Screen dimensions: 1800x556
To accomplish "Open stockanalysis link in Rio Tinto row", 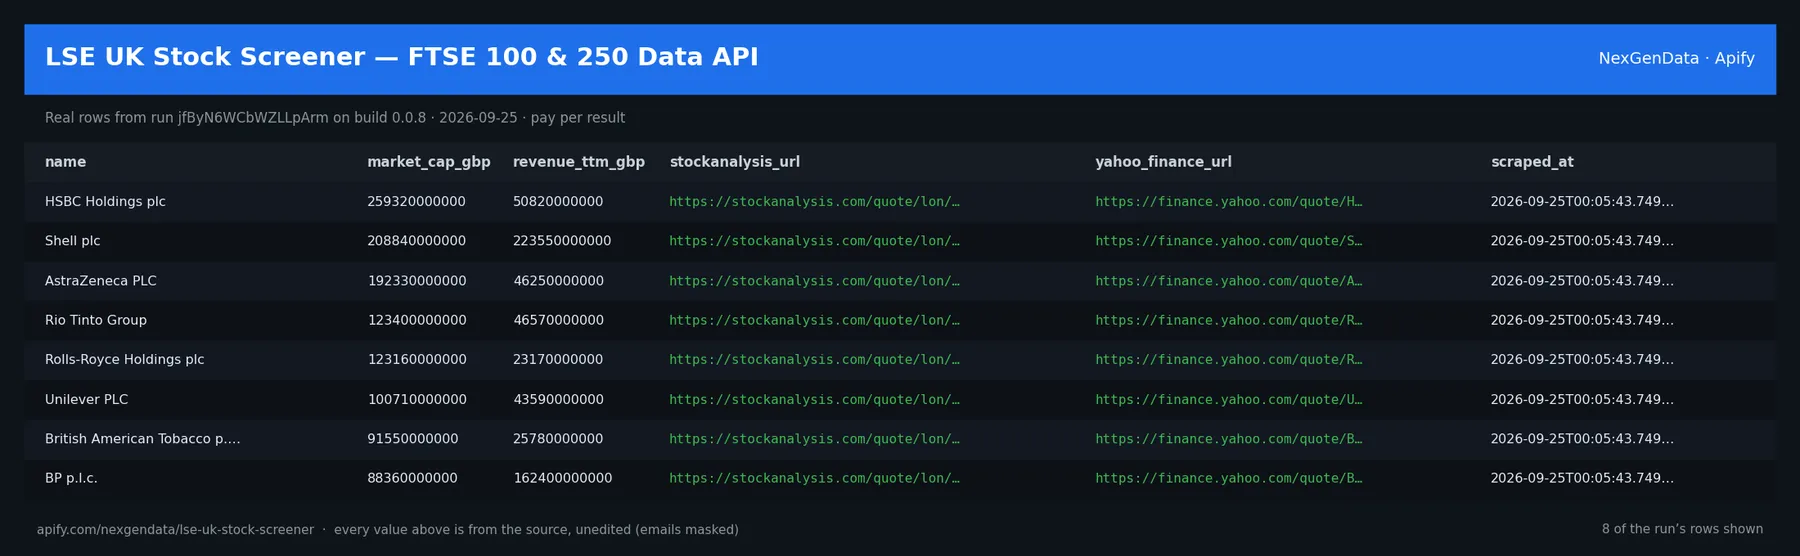I will click(x=814, y=320).
